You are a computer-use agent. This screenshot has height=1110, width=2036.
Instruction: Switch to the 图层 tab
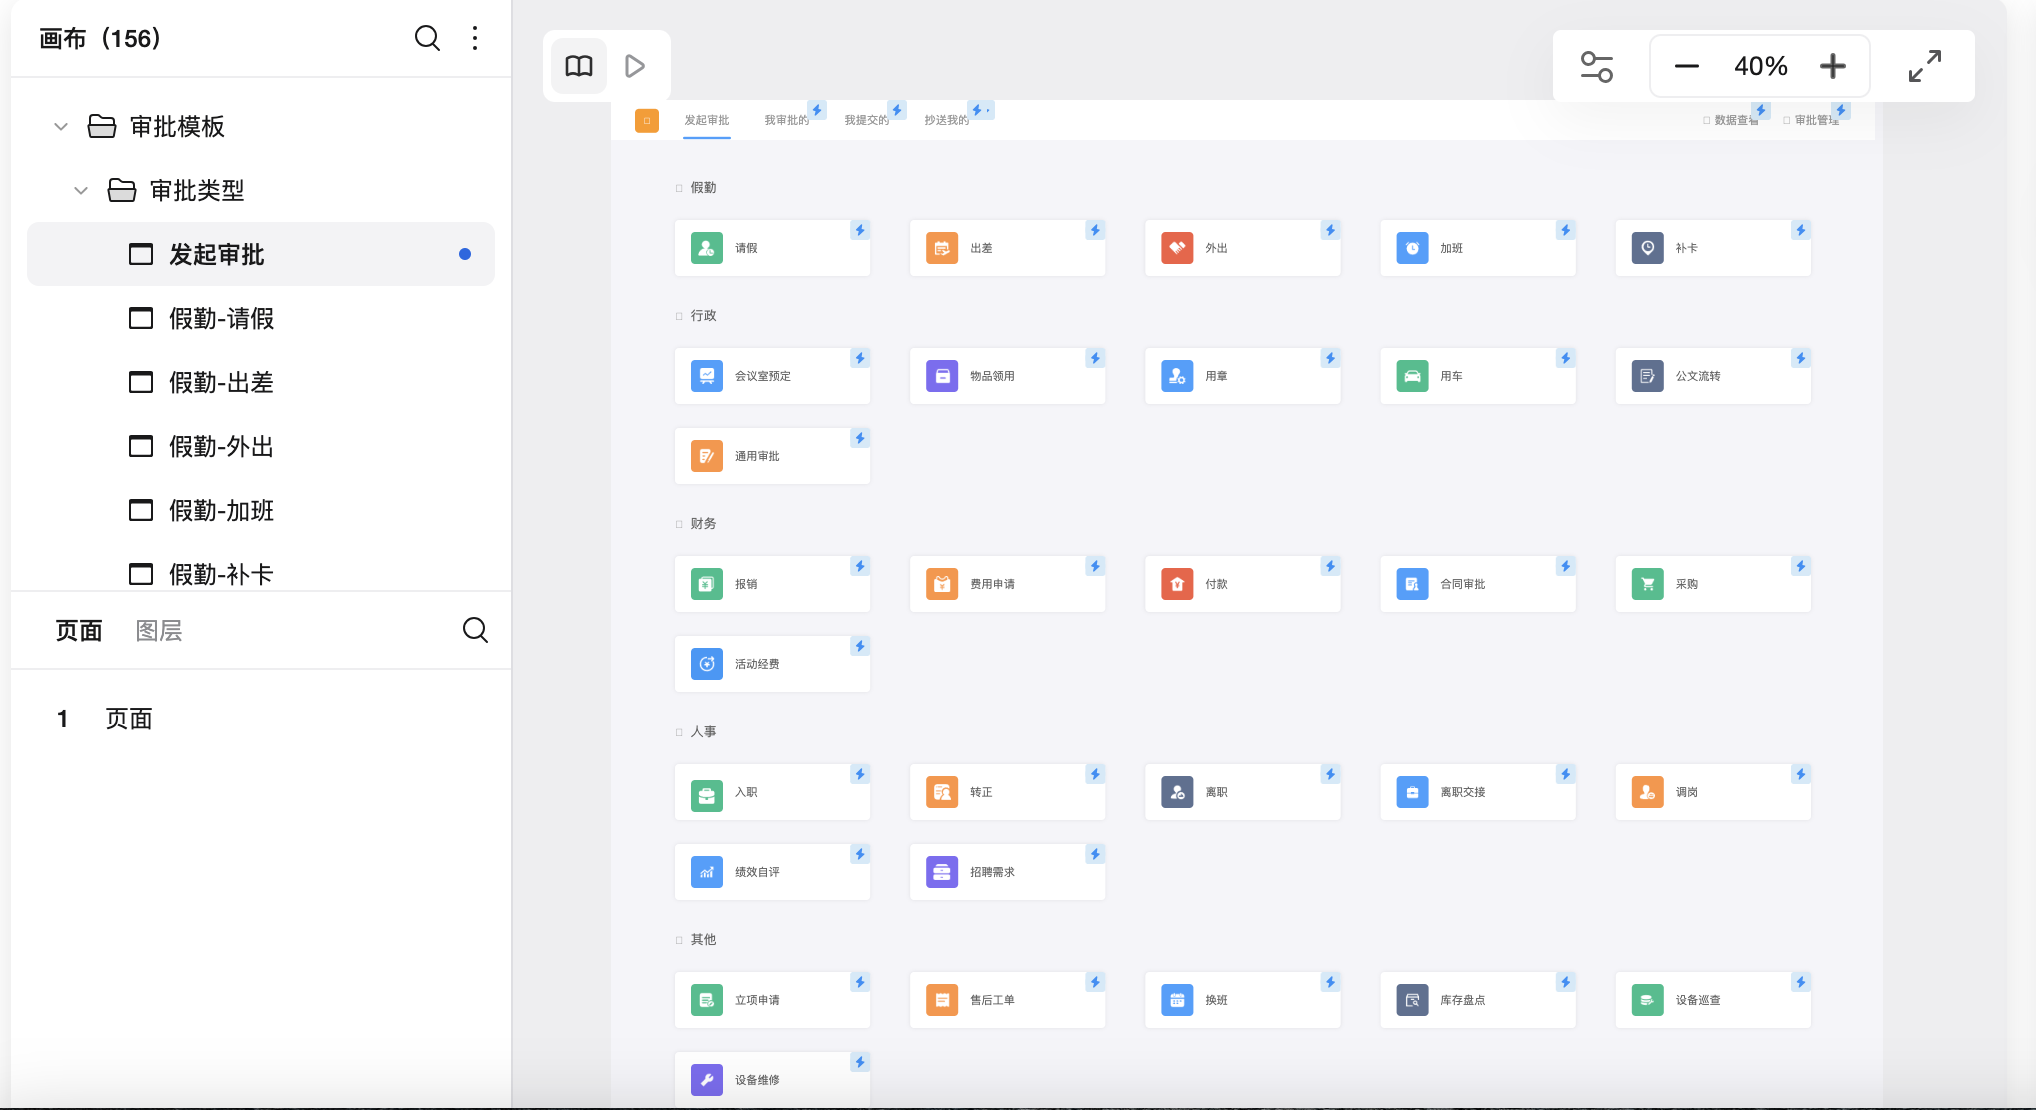159,631
